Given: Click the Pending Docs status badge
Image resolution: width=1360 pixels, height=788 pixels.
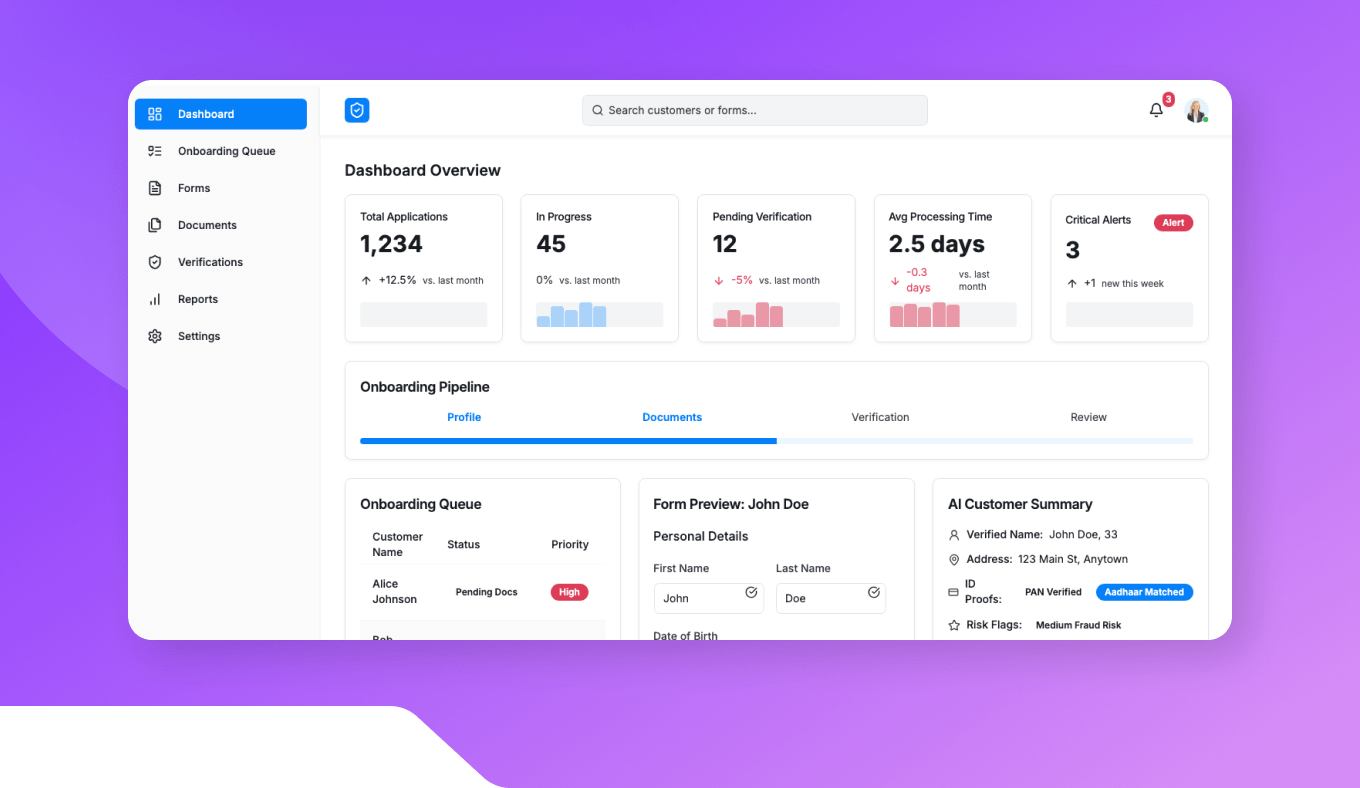Looking at the screenshot, I should point(487,592).
